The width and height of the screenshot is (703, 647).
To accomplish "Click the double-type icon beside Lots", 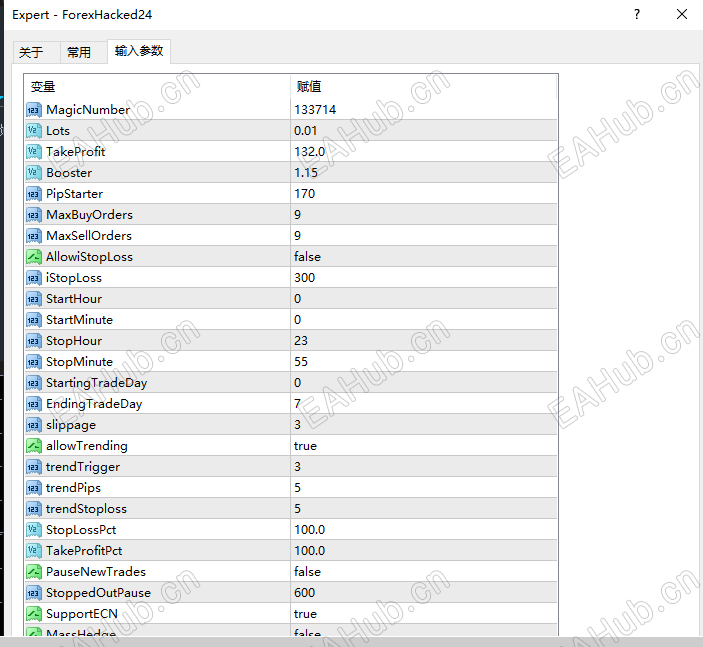I will pyautogui.click(x=34, y=131).
